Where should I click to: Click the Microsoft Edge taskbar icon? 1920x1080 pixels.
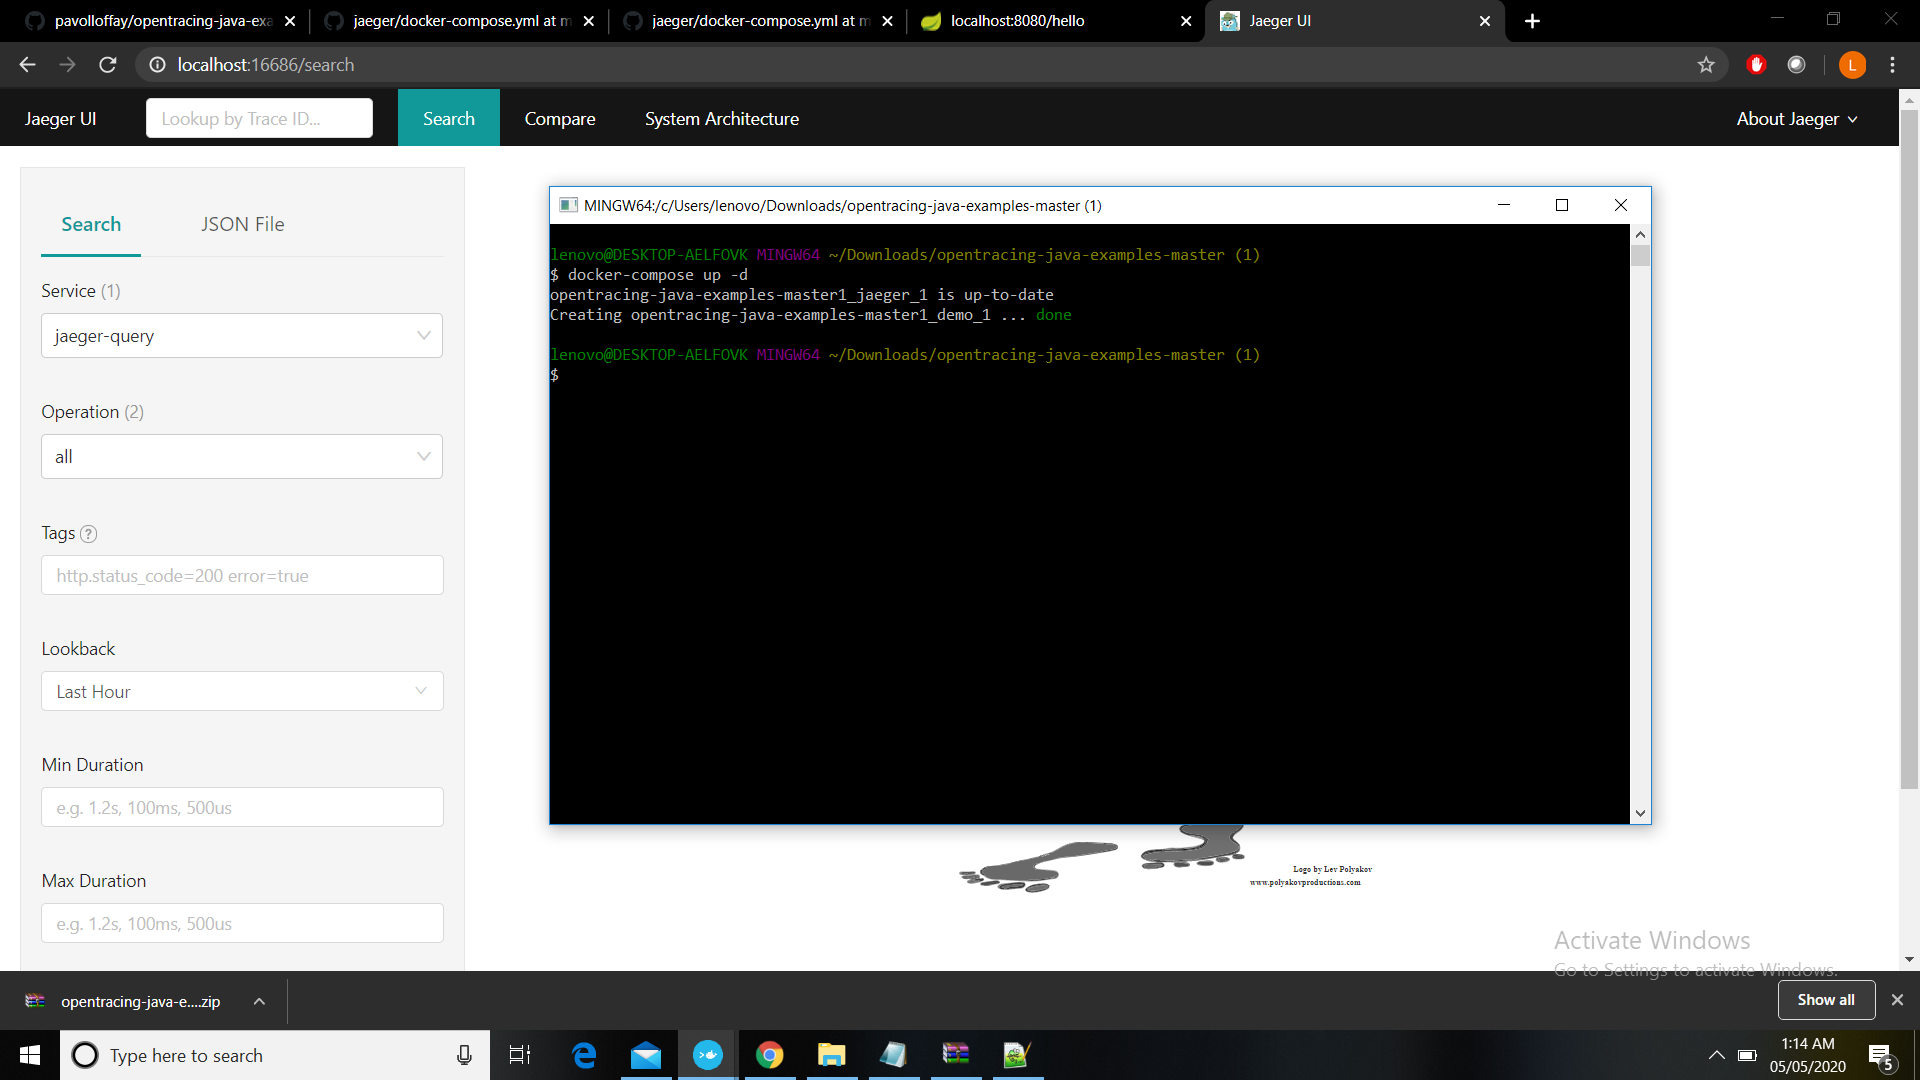[x=584, y=1055]
